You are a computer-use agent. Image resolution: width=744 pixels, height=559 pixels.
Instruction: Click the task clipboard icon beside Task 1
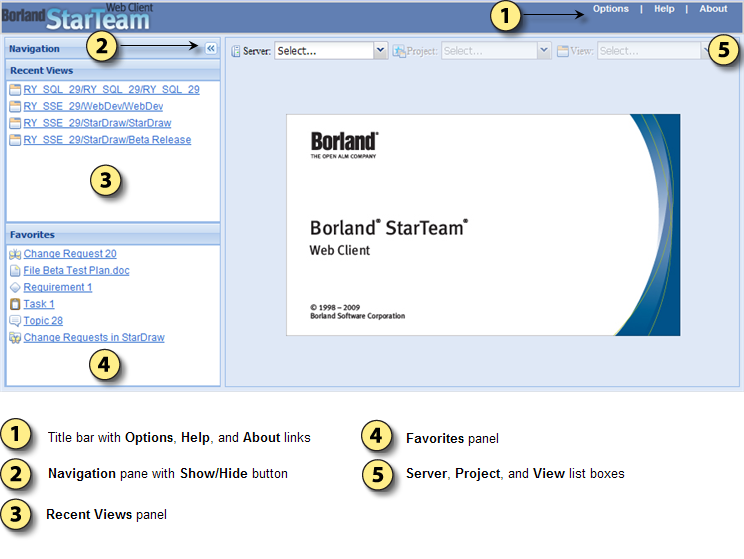[15, 304]
